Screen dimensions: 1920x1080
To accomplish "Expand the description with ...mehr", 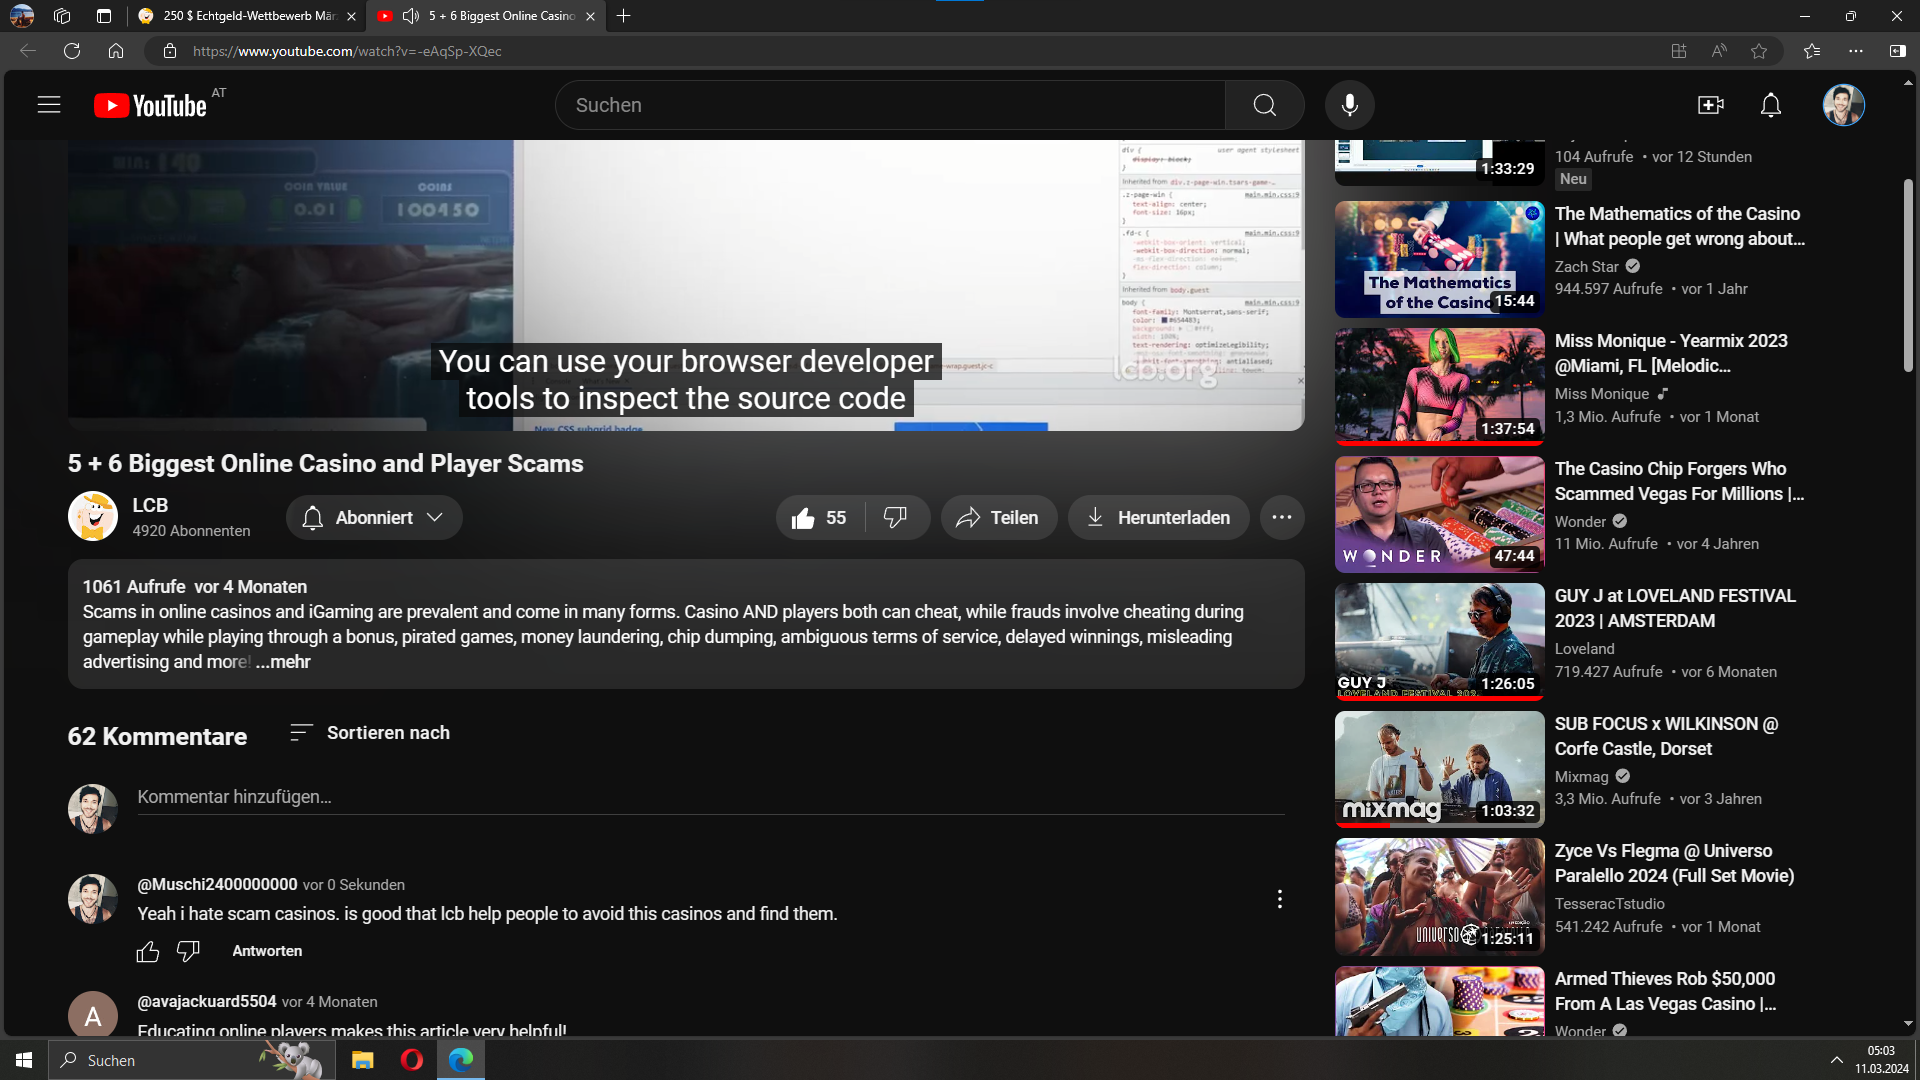I will (283, 662).
